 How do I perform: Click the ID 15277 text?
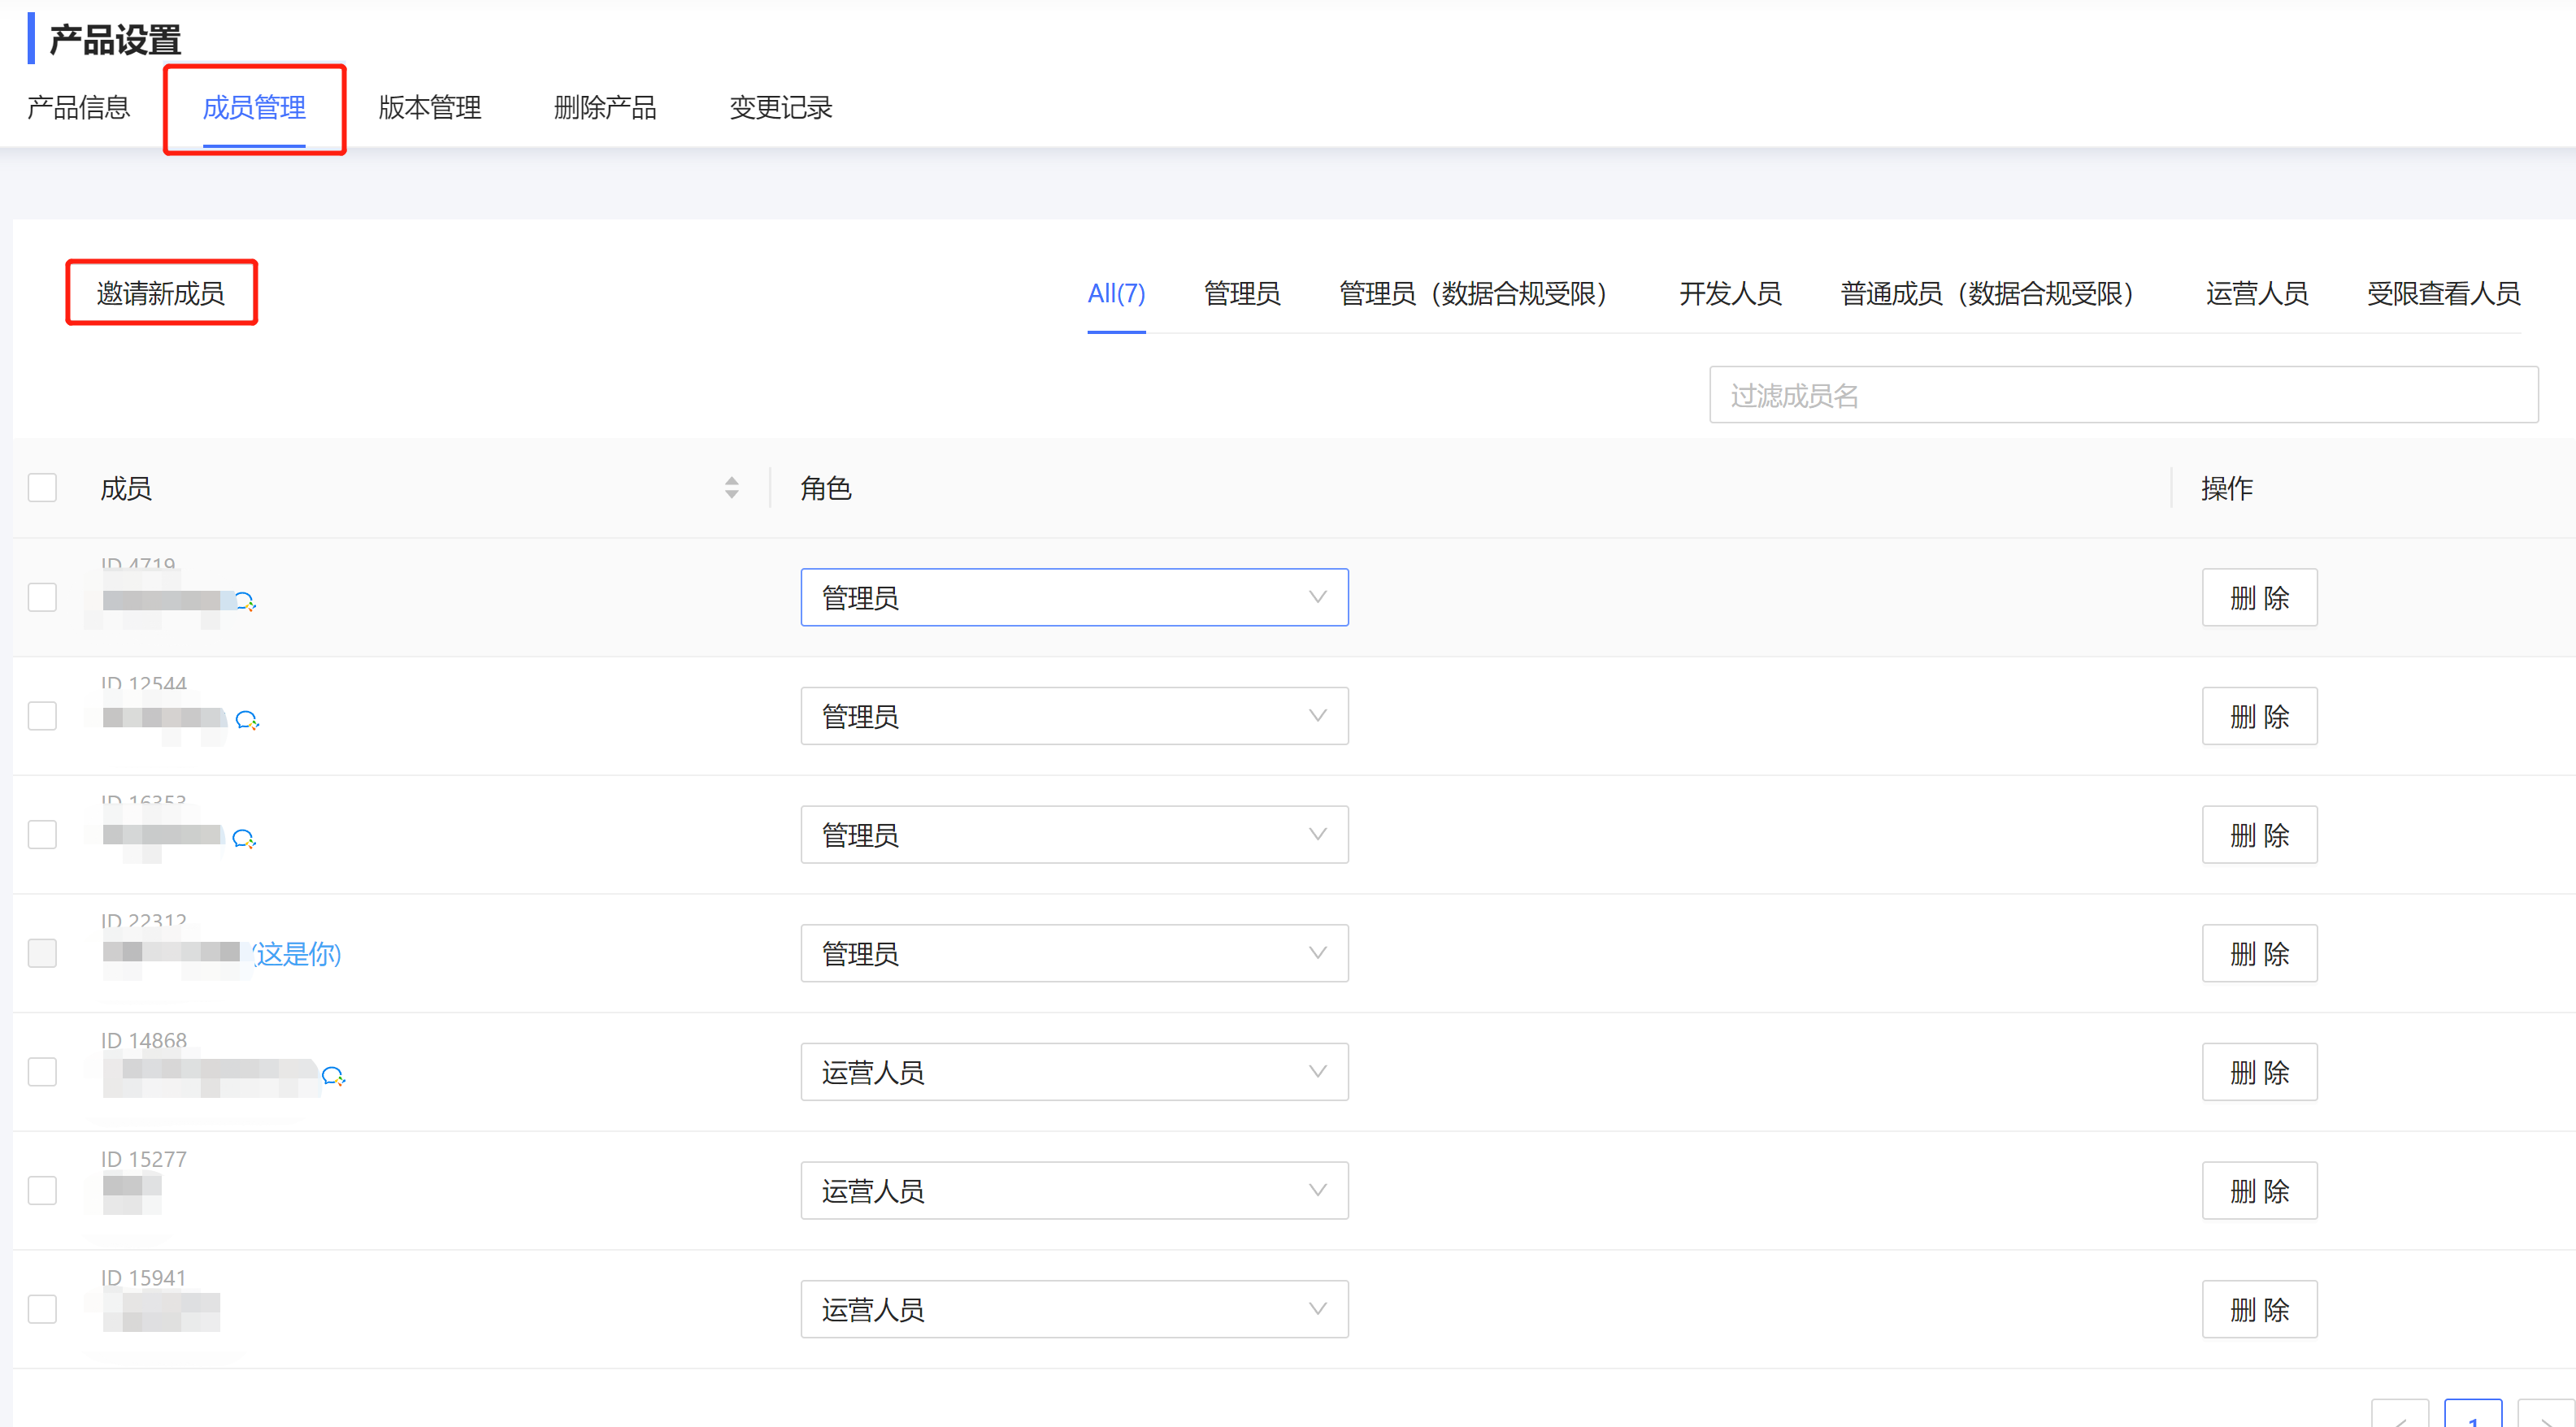(143, 1159)
